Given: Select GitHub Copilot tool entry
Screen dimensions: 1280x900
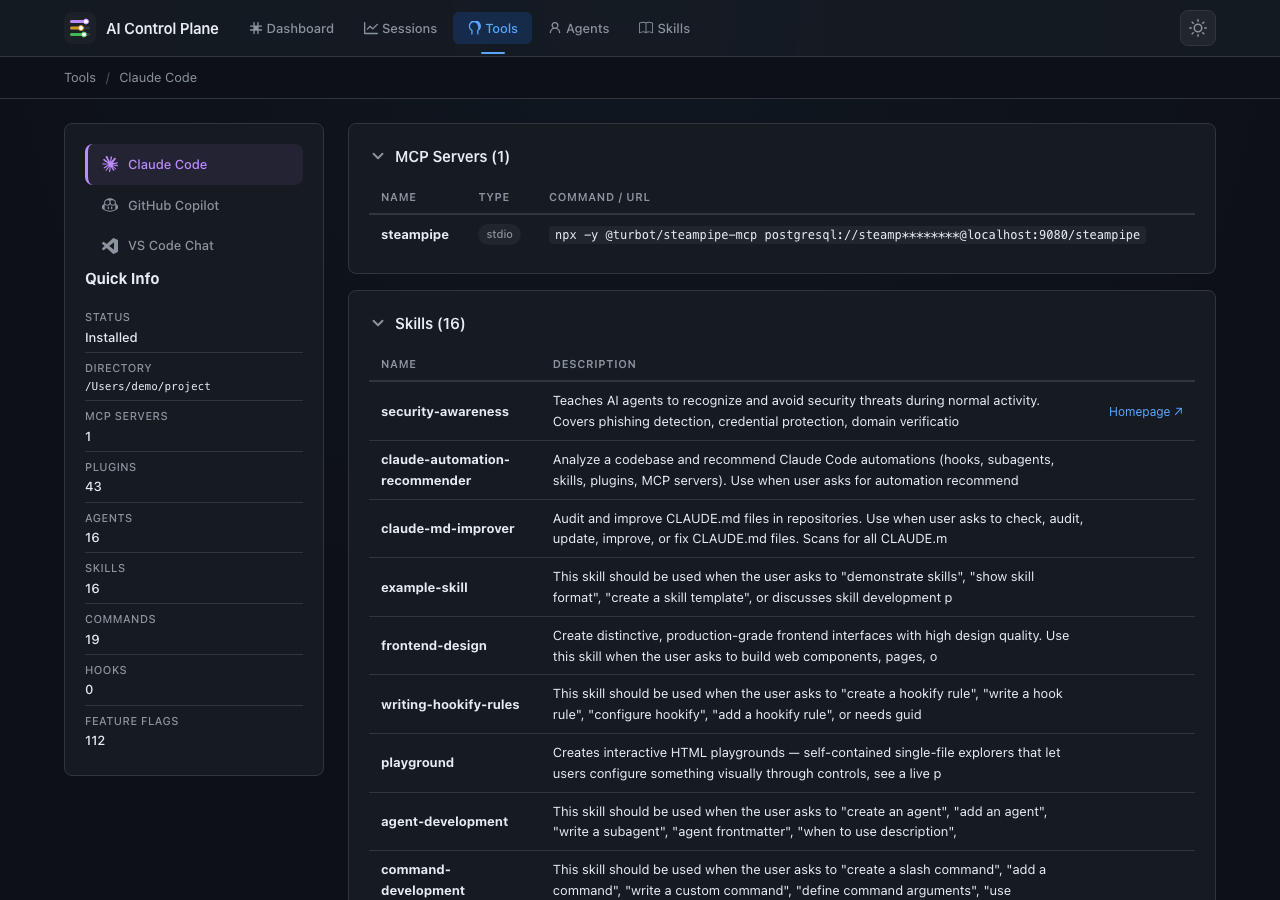Looking at the screenshot, I should pos(194,205).
